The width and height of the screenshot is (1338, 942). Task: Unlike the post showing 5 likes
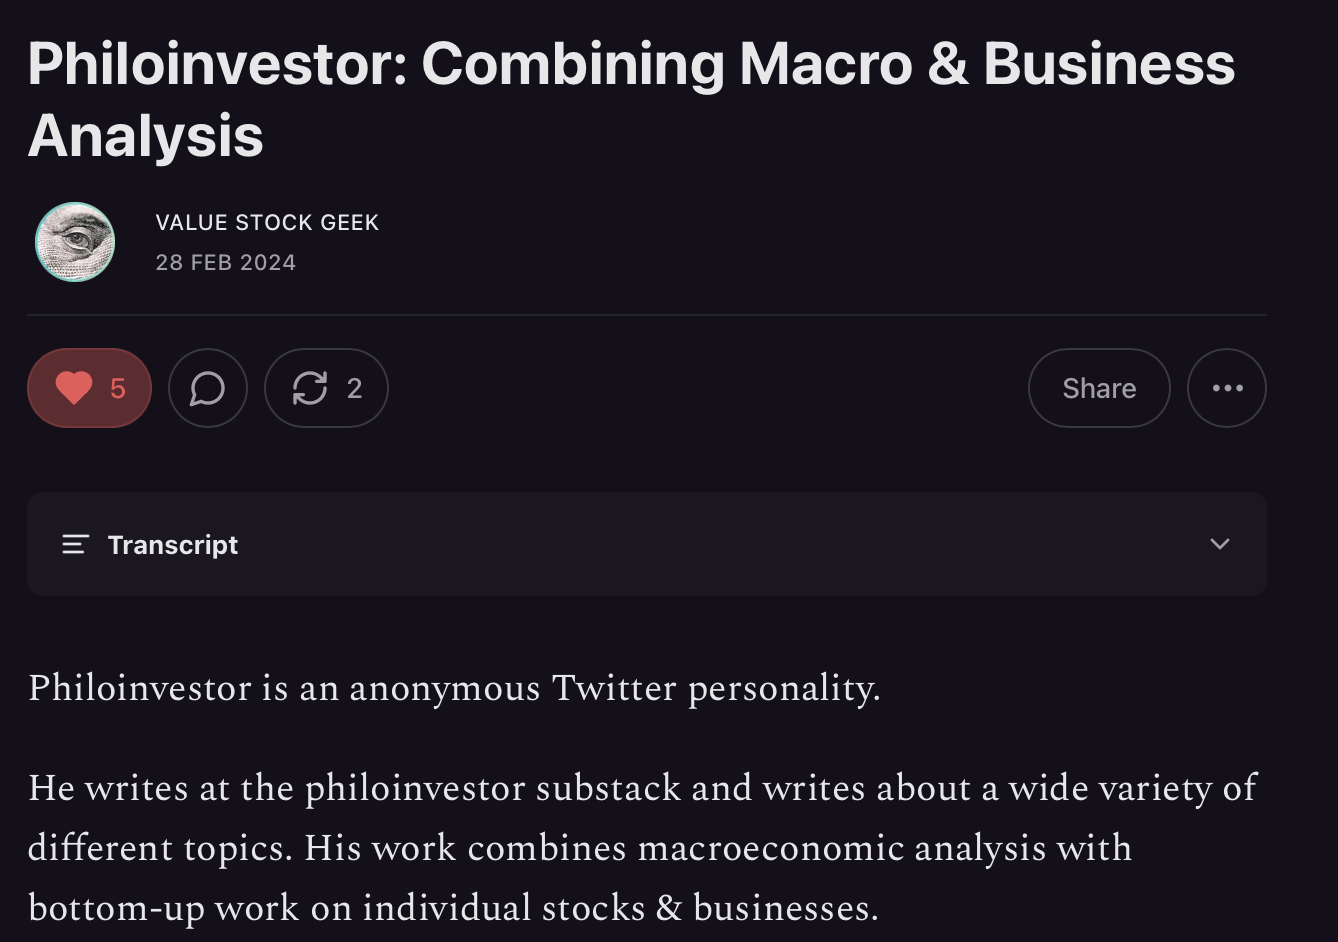tap(90, 388)
